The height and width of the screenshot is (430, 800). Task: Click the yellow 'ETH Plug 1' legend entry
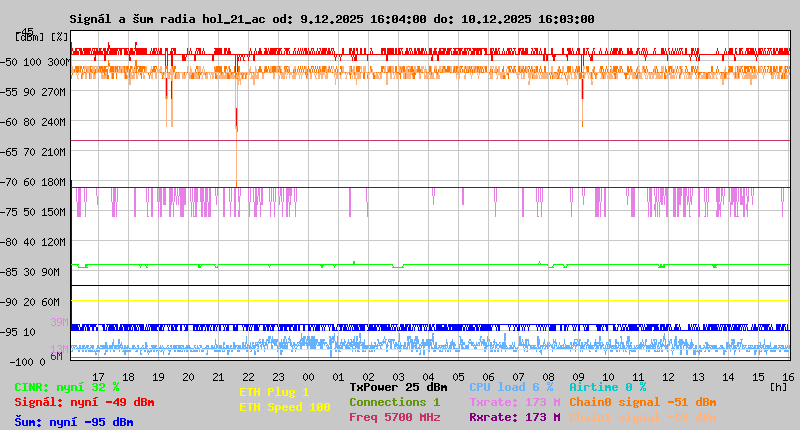(x=274, y=392)
